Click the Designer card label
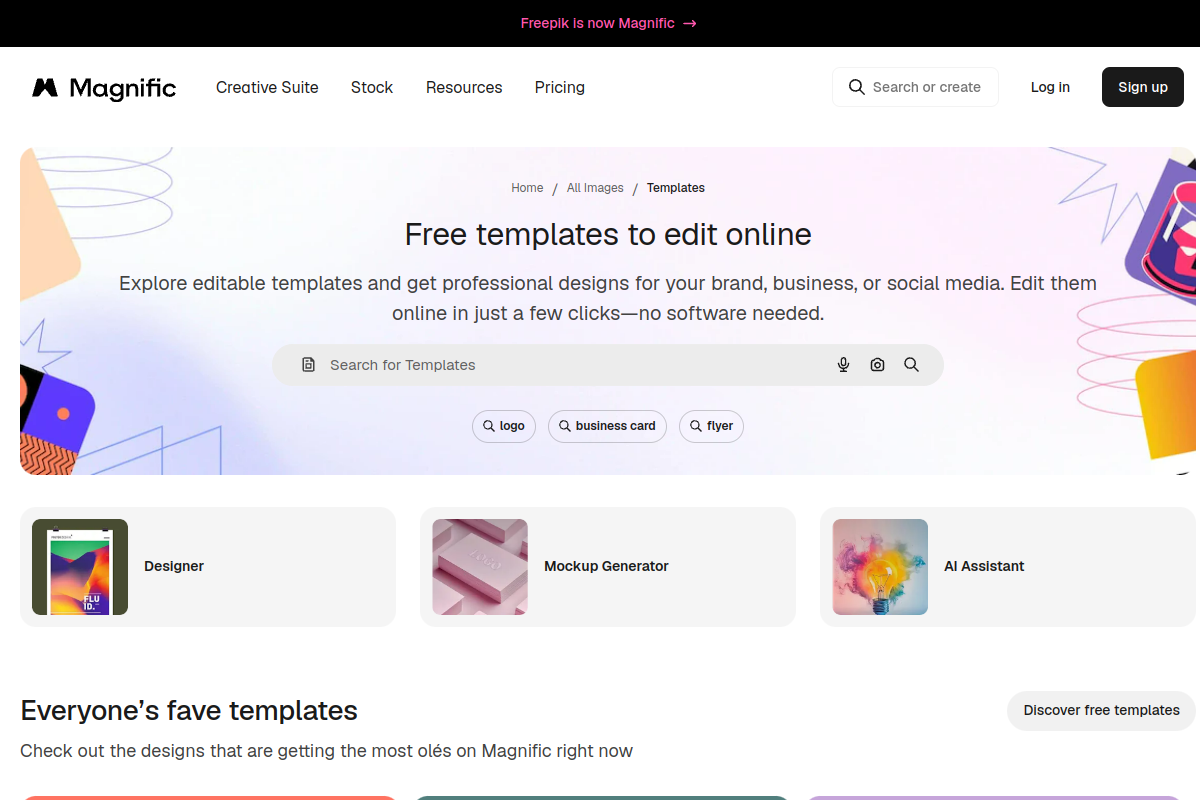The image size is (1200, 800). (x=174, y=566)
